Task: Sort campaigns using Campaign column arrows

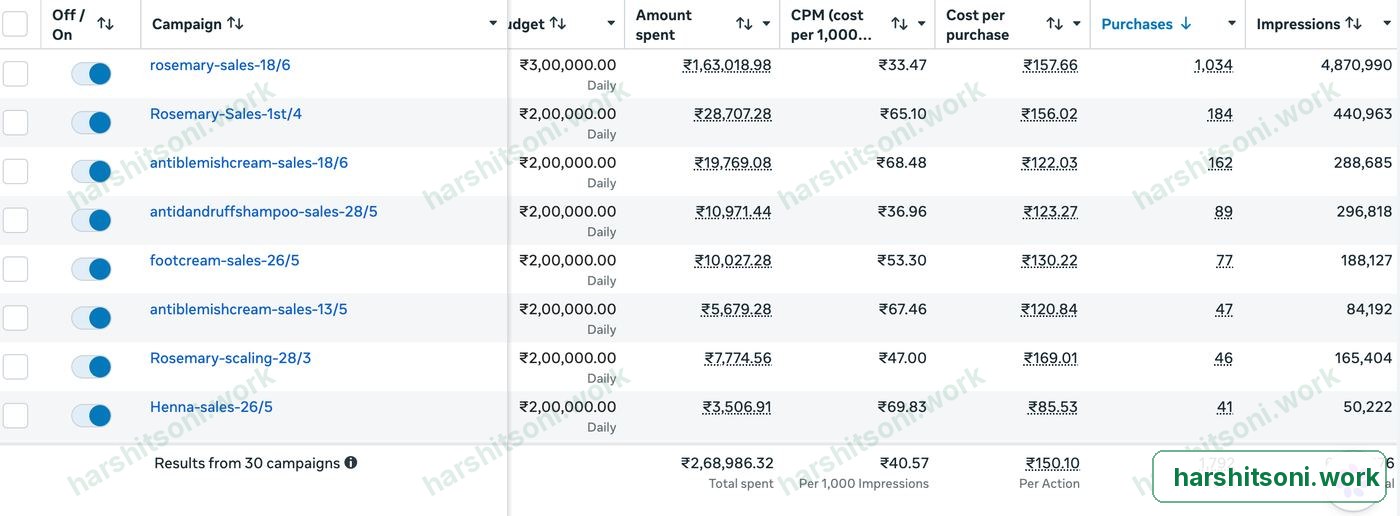Action: (235, 23)
